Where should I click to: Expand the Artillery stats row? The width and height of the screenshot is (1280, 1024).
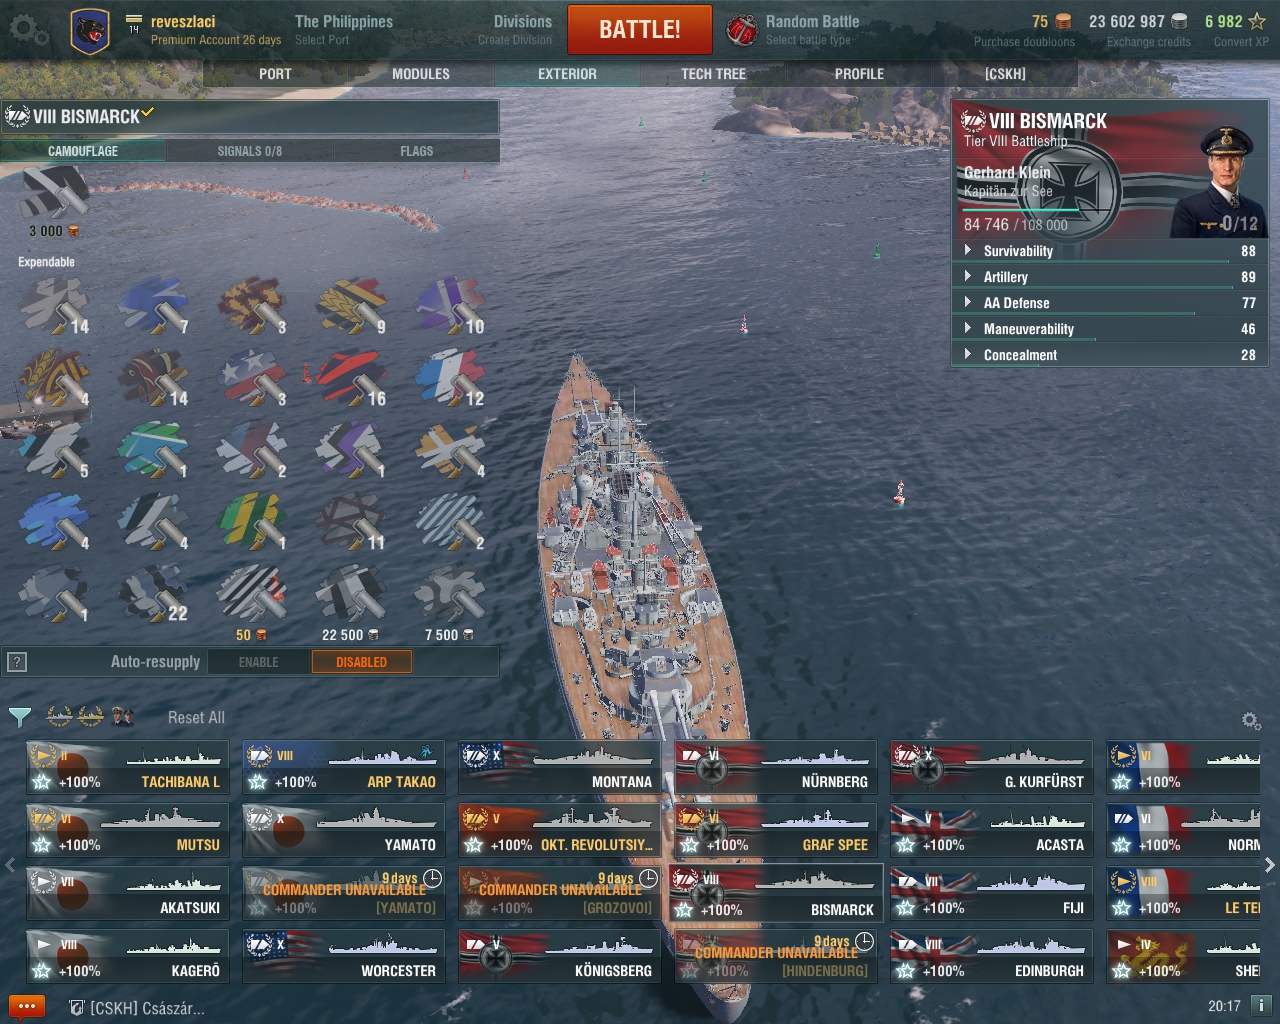coord(1110,277)
